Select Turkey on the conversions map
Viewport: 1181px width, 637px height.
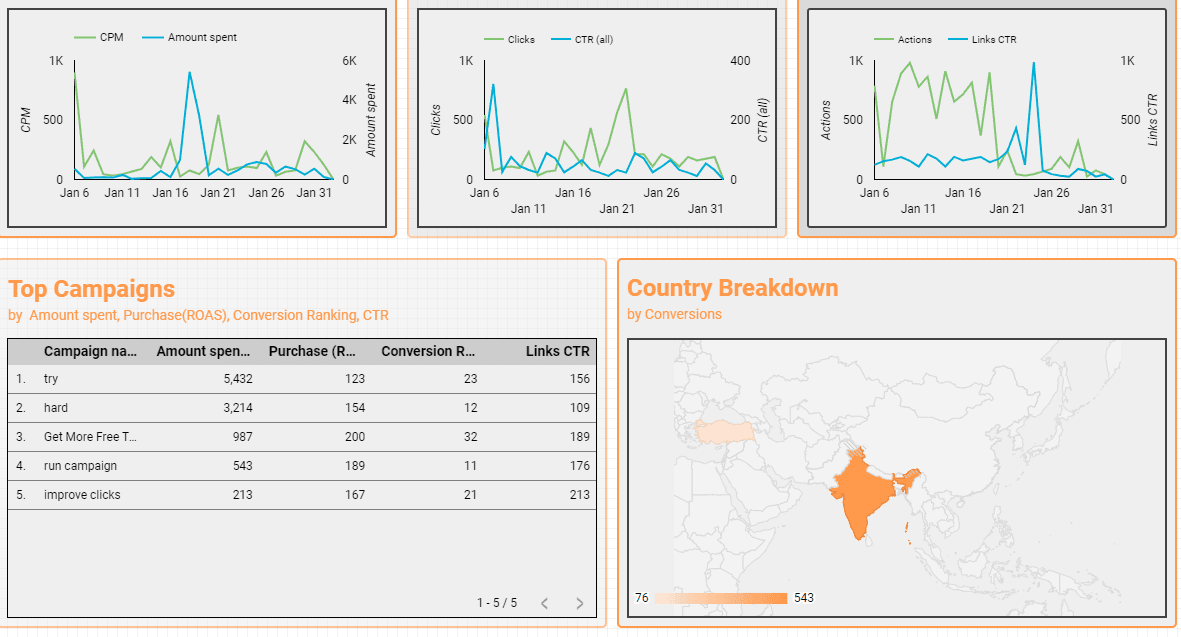(725, 431)
